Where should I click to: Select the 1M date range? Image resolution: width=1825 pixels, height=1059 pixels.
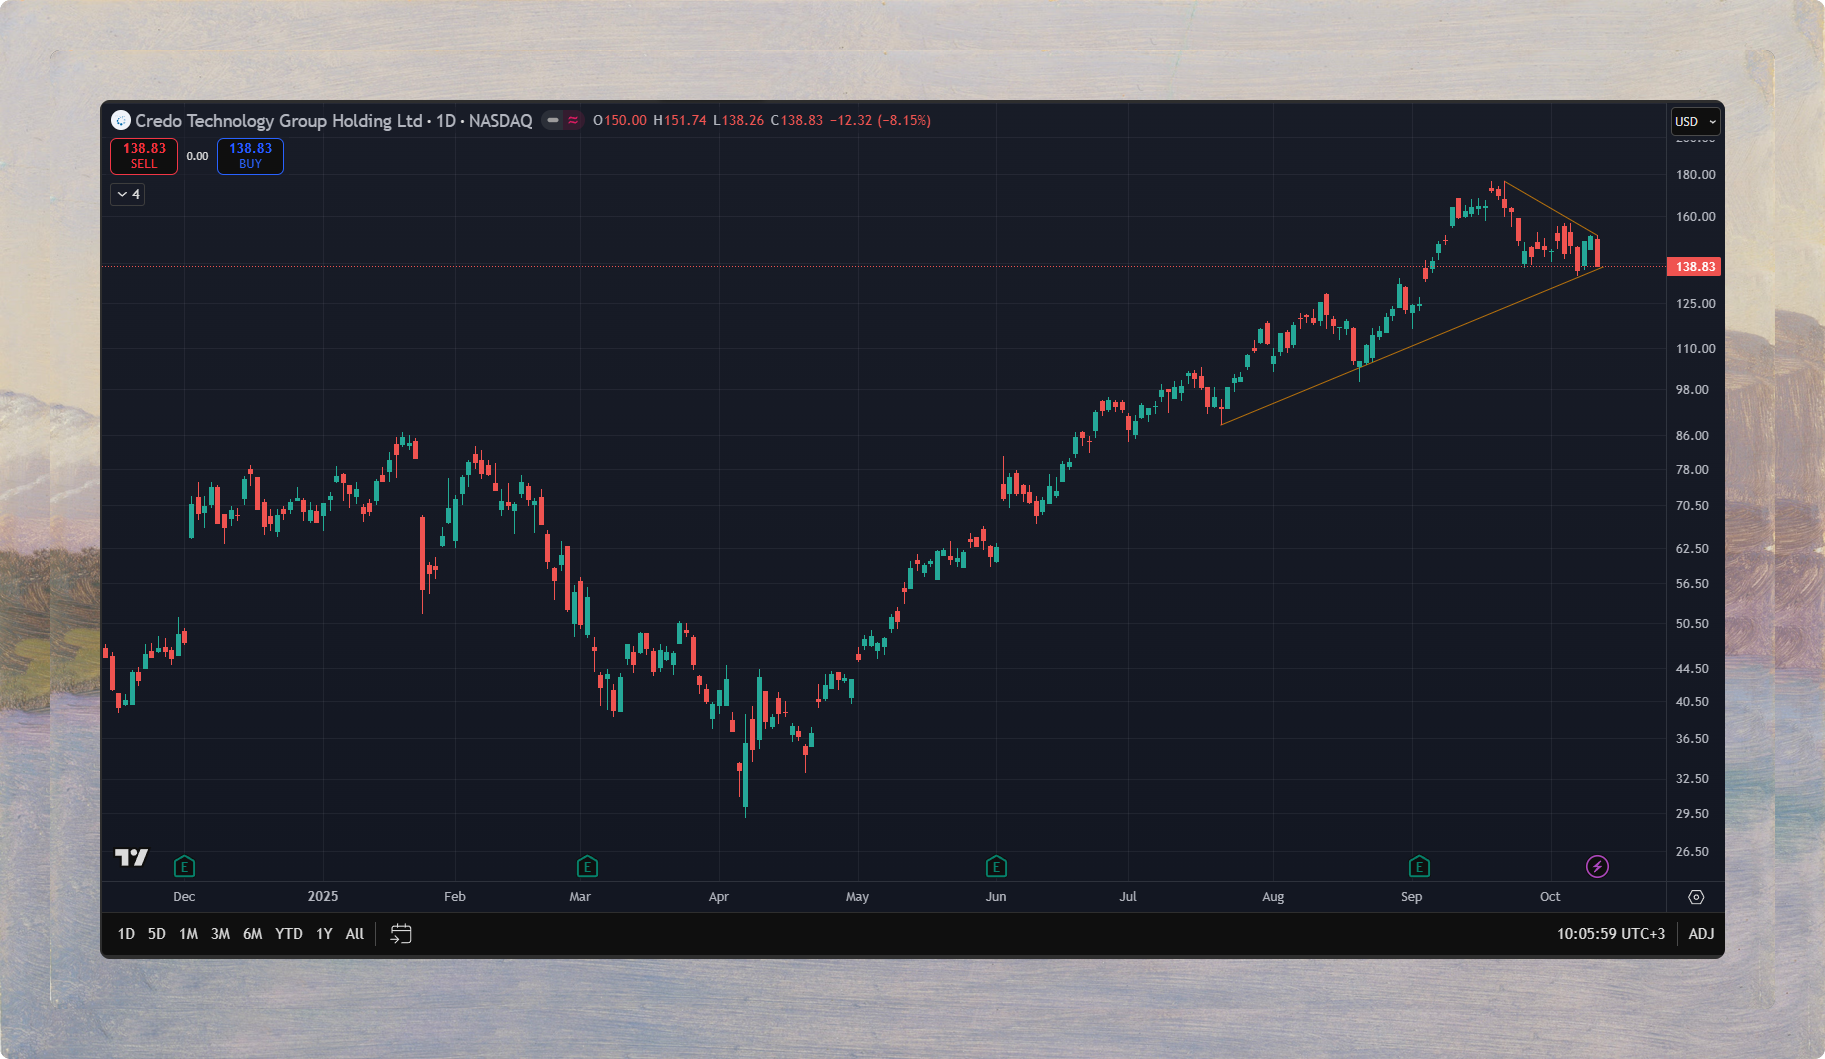pos(188,934)
